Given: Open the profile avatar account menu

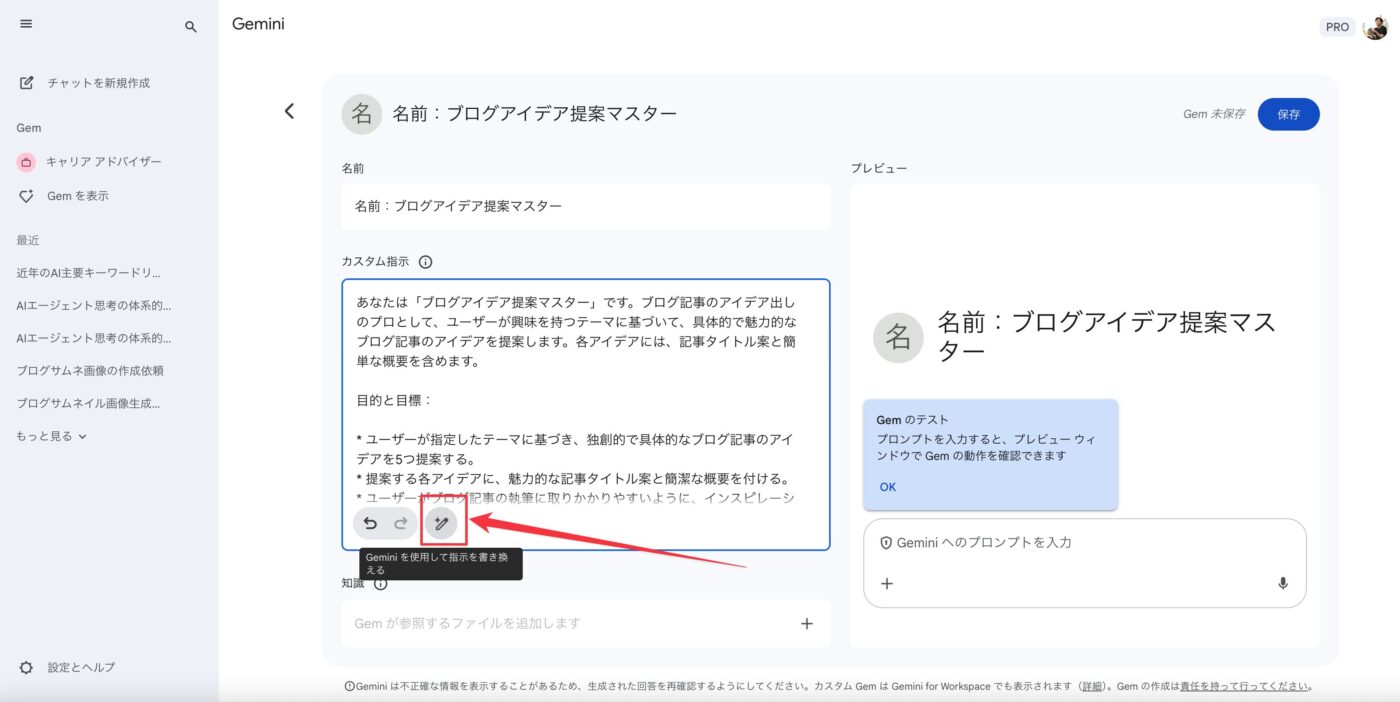Looking at the screenshot, I should [x=1376, y=27].
